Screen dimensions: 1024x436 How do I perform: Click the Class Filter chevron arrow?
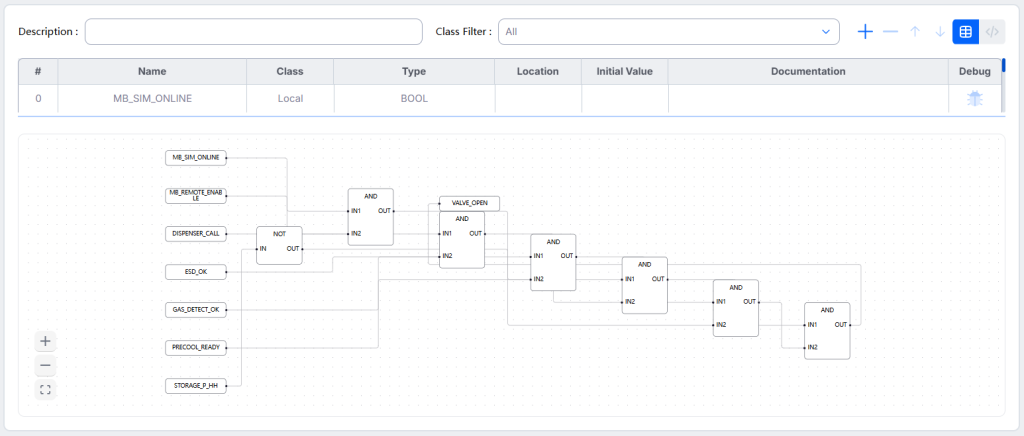pyautogui.click(x=826, y=32)
